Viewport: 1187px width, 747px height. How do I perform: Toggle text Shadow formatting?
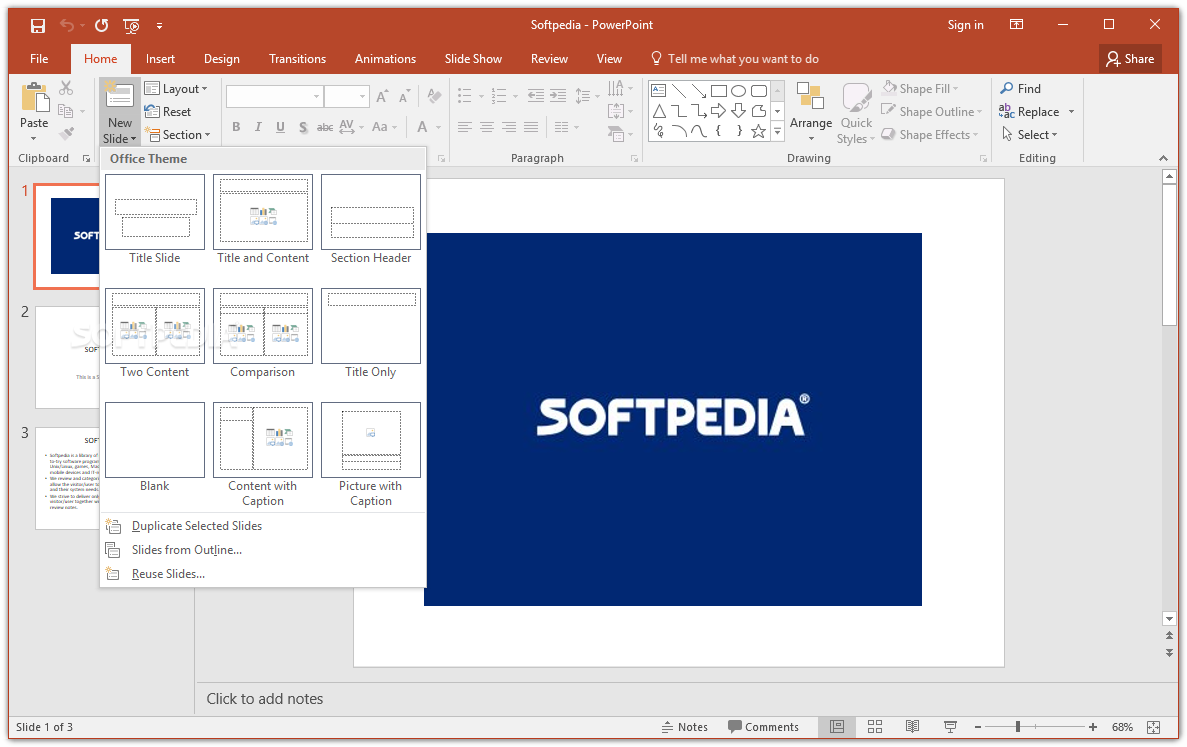pos(303,127)
